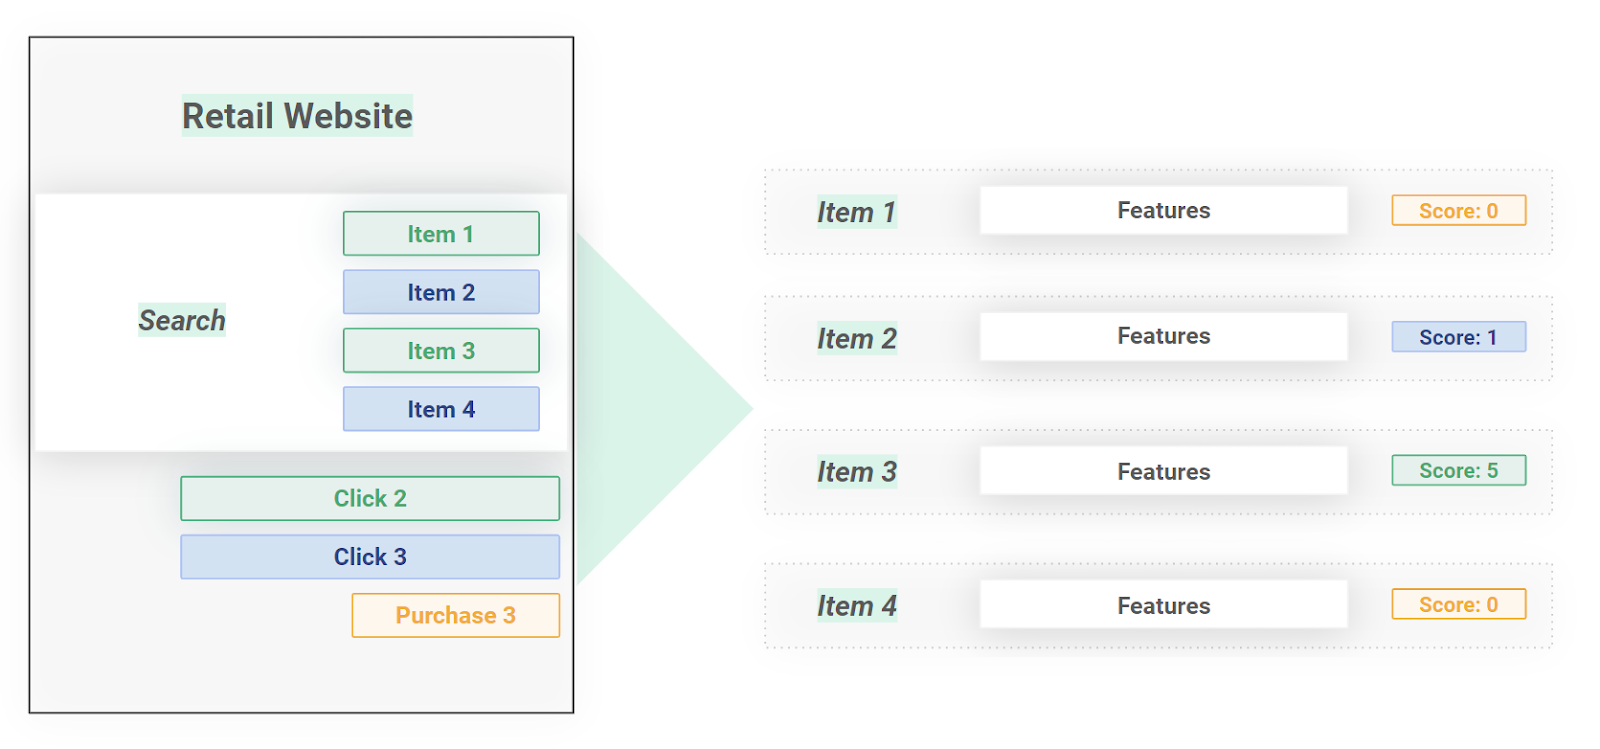Click the Score: 0 badge beside Item 1
The width and height of the screenshot is (1600, 749).
coord(1458,210)
